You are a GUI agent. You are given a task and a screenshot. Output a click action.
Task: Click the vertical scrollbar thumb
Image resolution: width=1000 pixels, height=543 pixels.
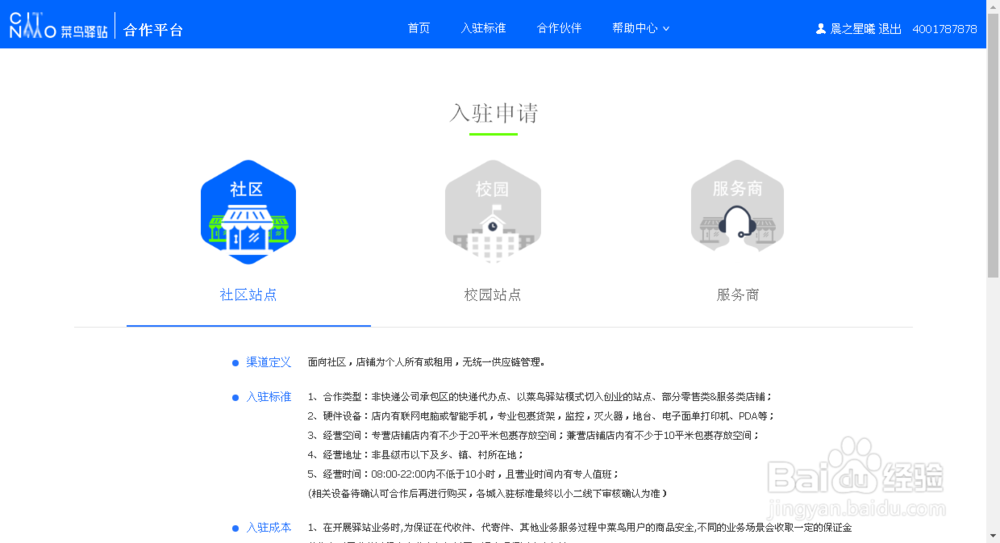(993, 144)
